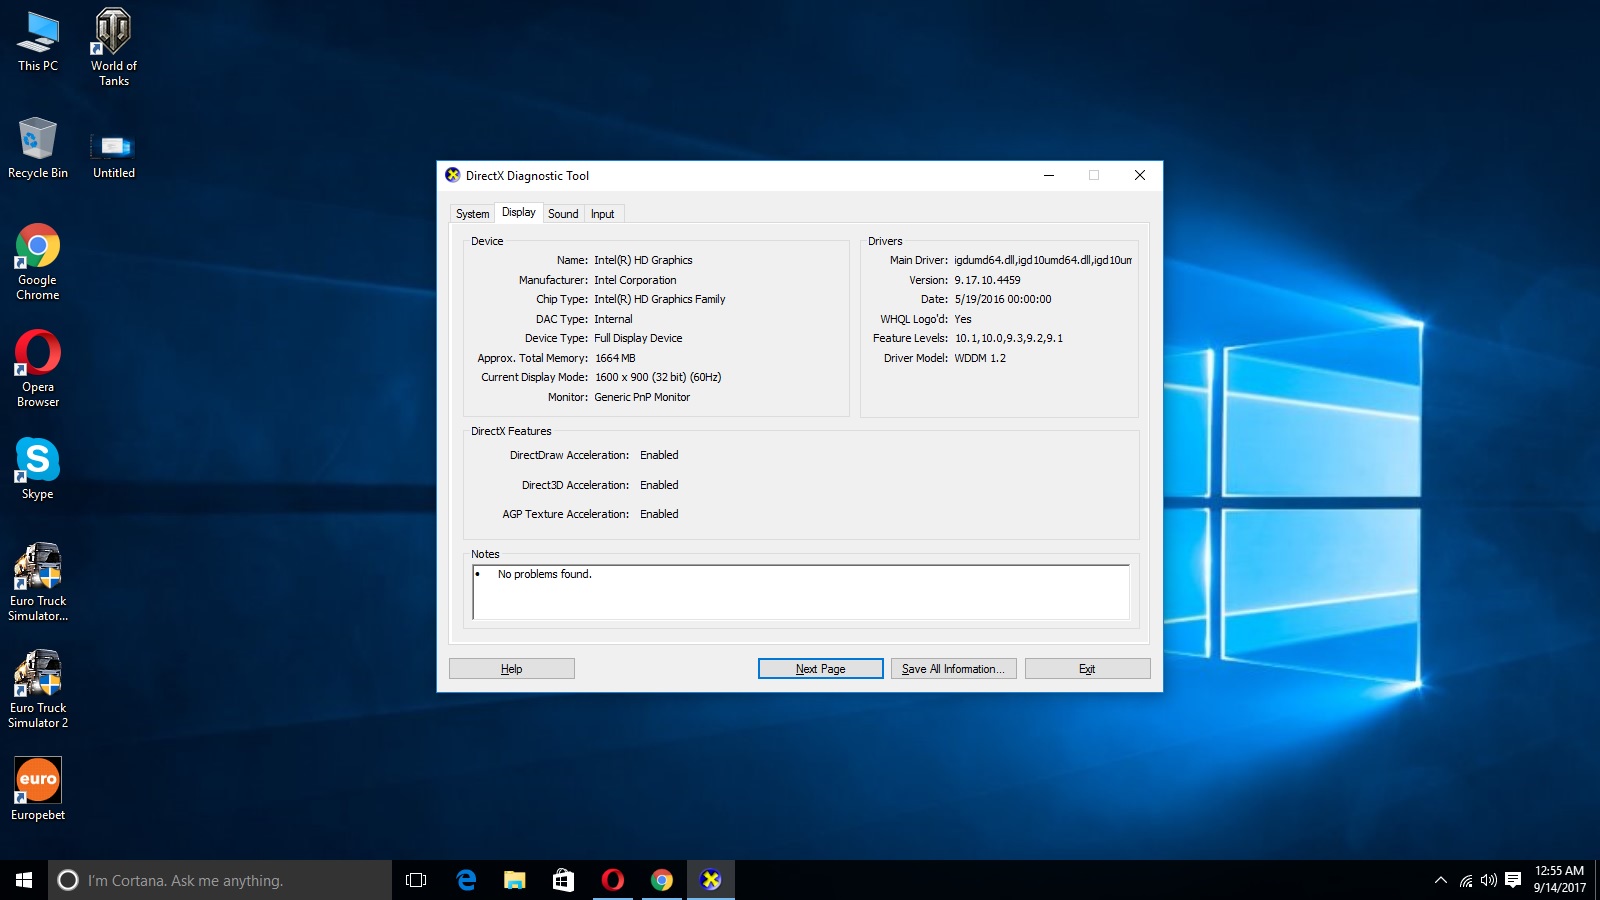
Task: Open the Input tab
Action: (x=602, y=214)
